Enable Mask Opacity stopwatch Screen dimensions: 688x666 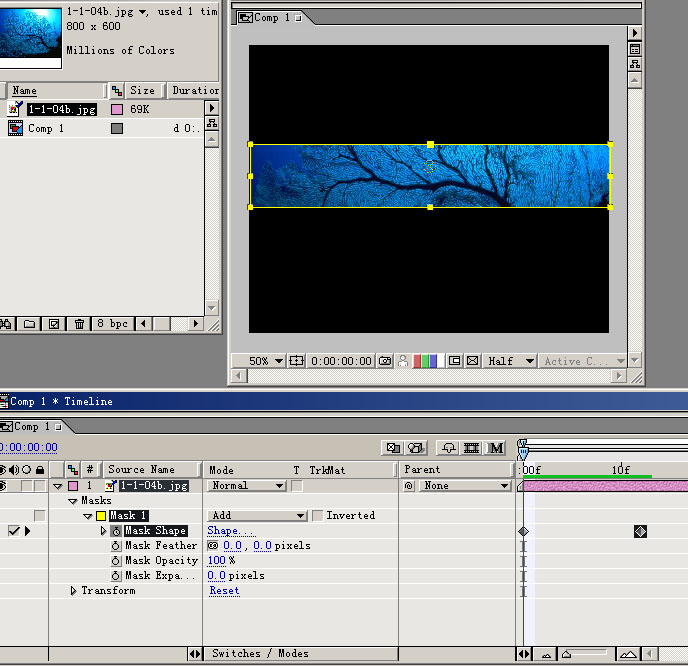click(115, 561)
